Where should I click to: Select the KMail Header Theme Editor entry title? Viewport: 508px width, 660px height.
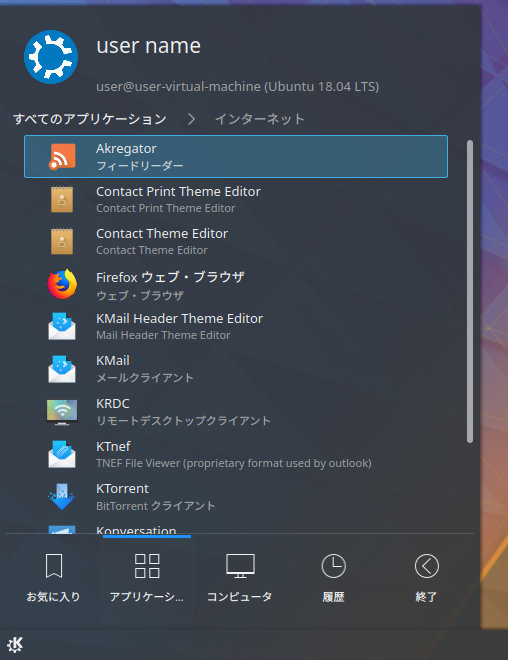179,319
